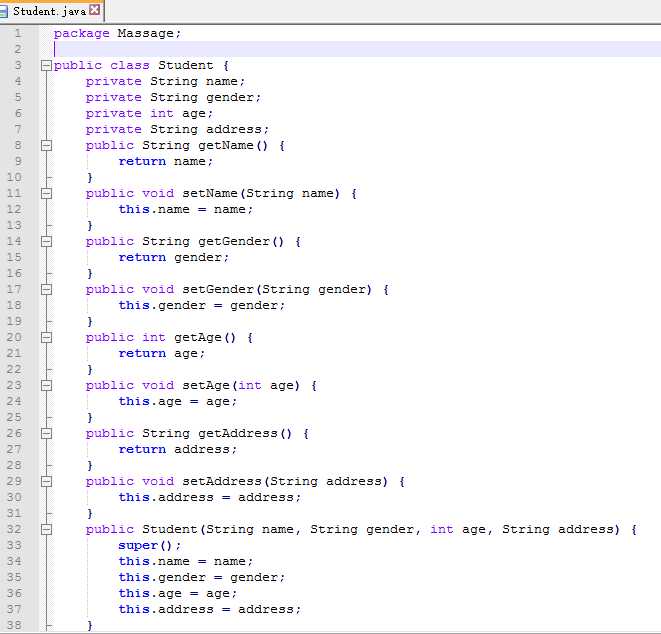Click 'Student' class name on line 3
This screenshot has width=661, height=634.
pos(185,65)
